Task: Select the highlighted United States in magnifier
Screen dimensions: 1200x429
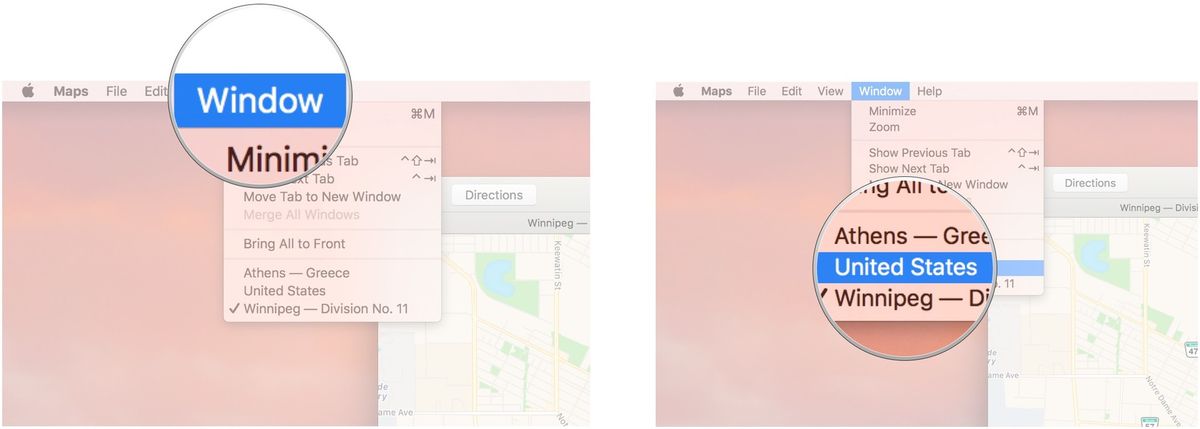Action: [x=905, y=267]
